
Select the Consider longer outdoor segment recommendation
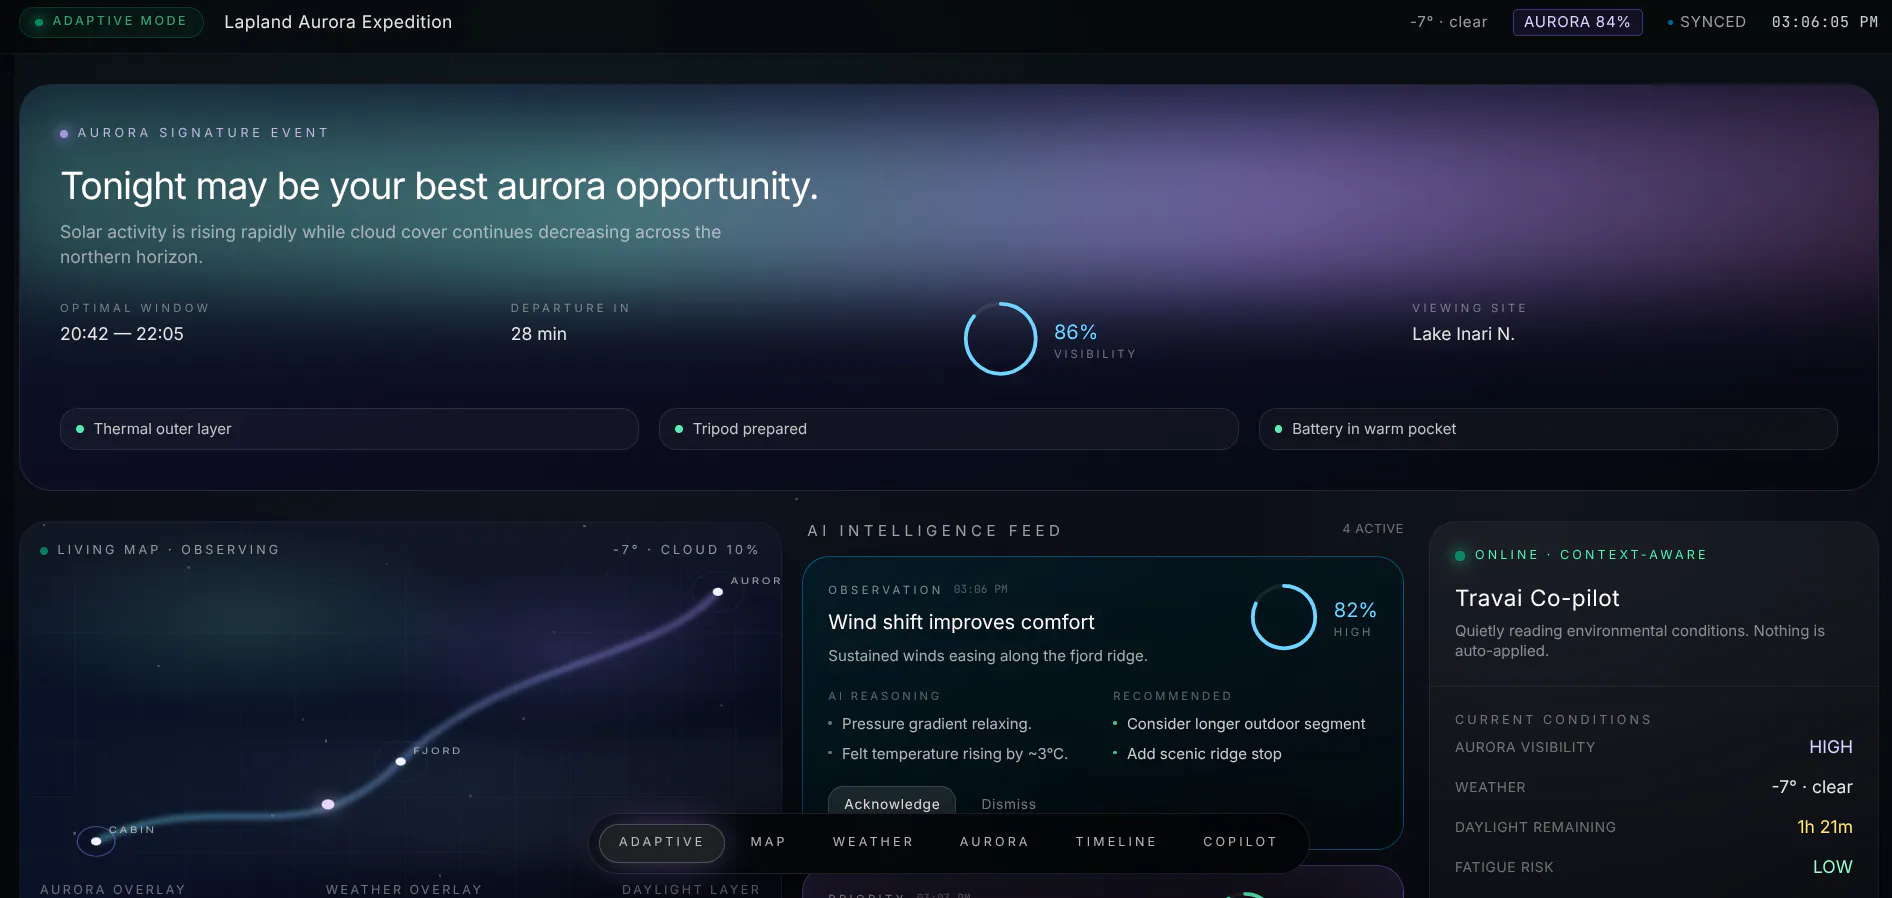point(1246,724)
